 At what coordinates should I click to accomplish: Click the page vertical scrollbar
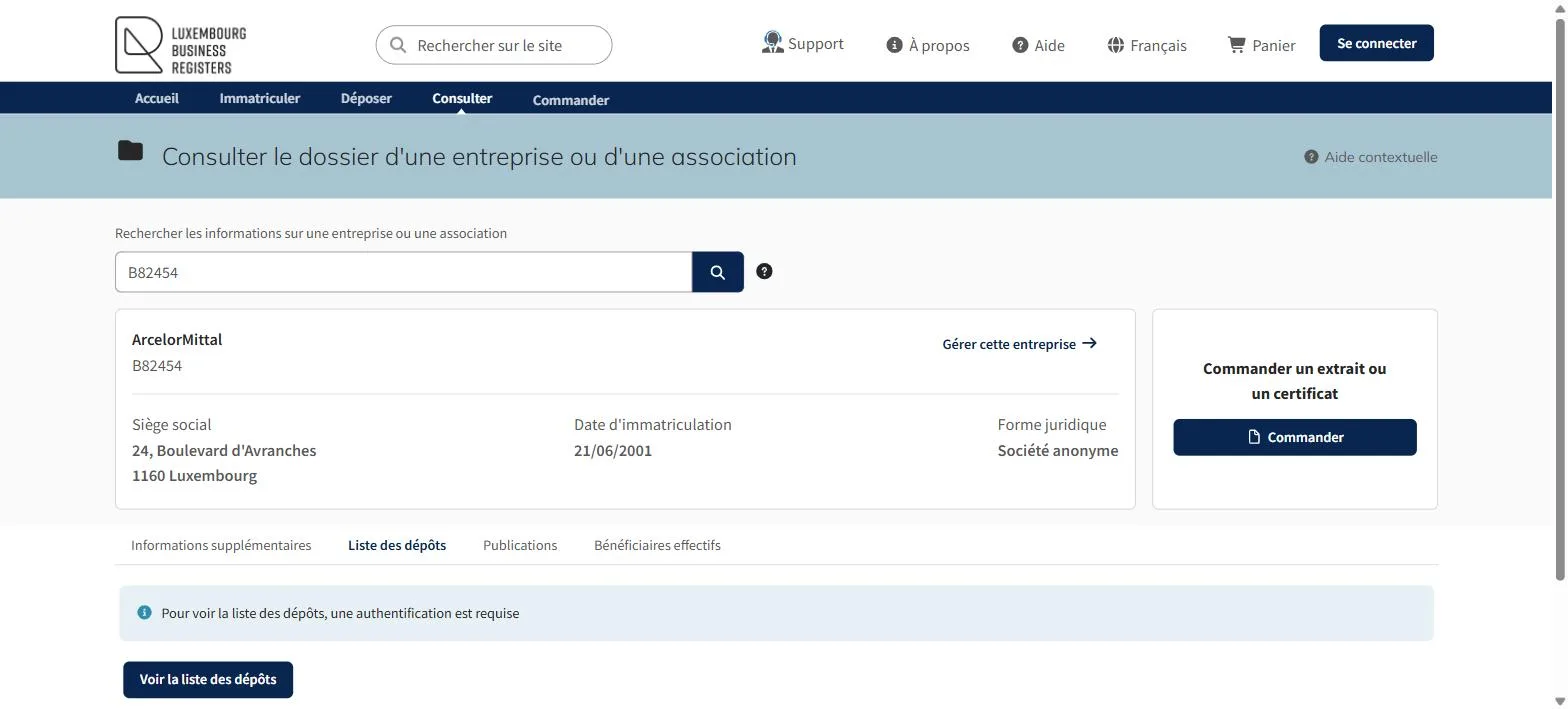point(1561,300)
